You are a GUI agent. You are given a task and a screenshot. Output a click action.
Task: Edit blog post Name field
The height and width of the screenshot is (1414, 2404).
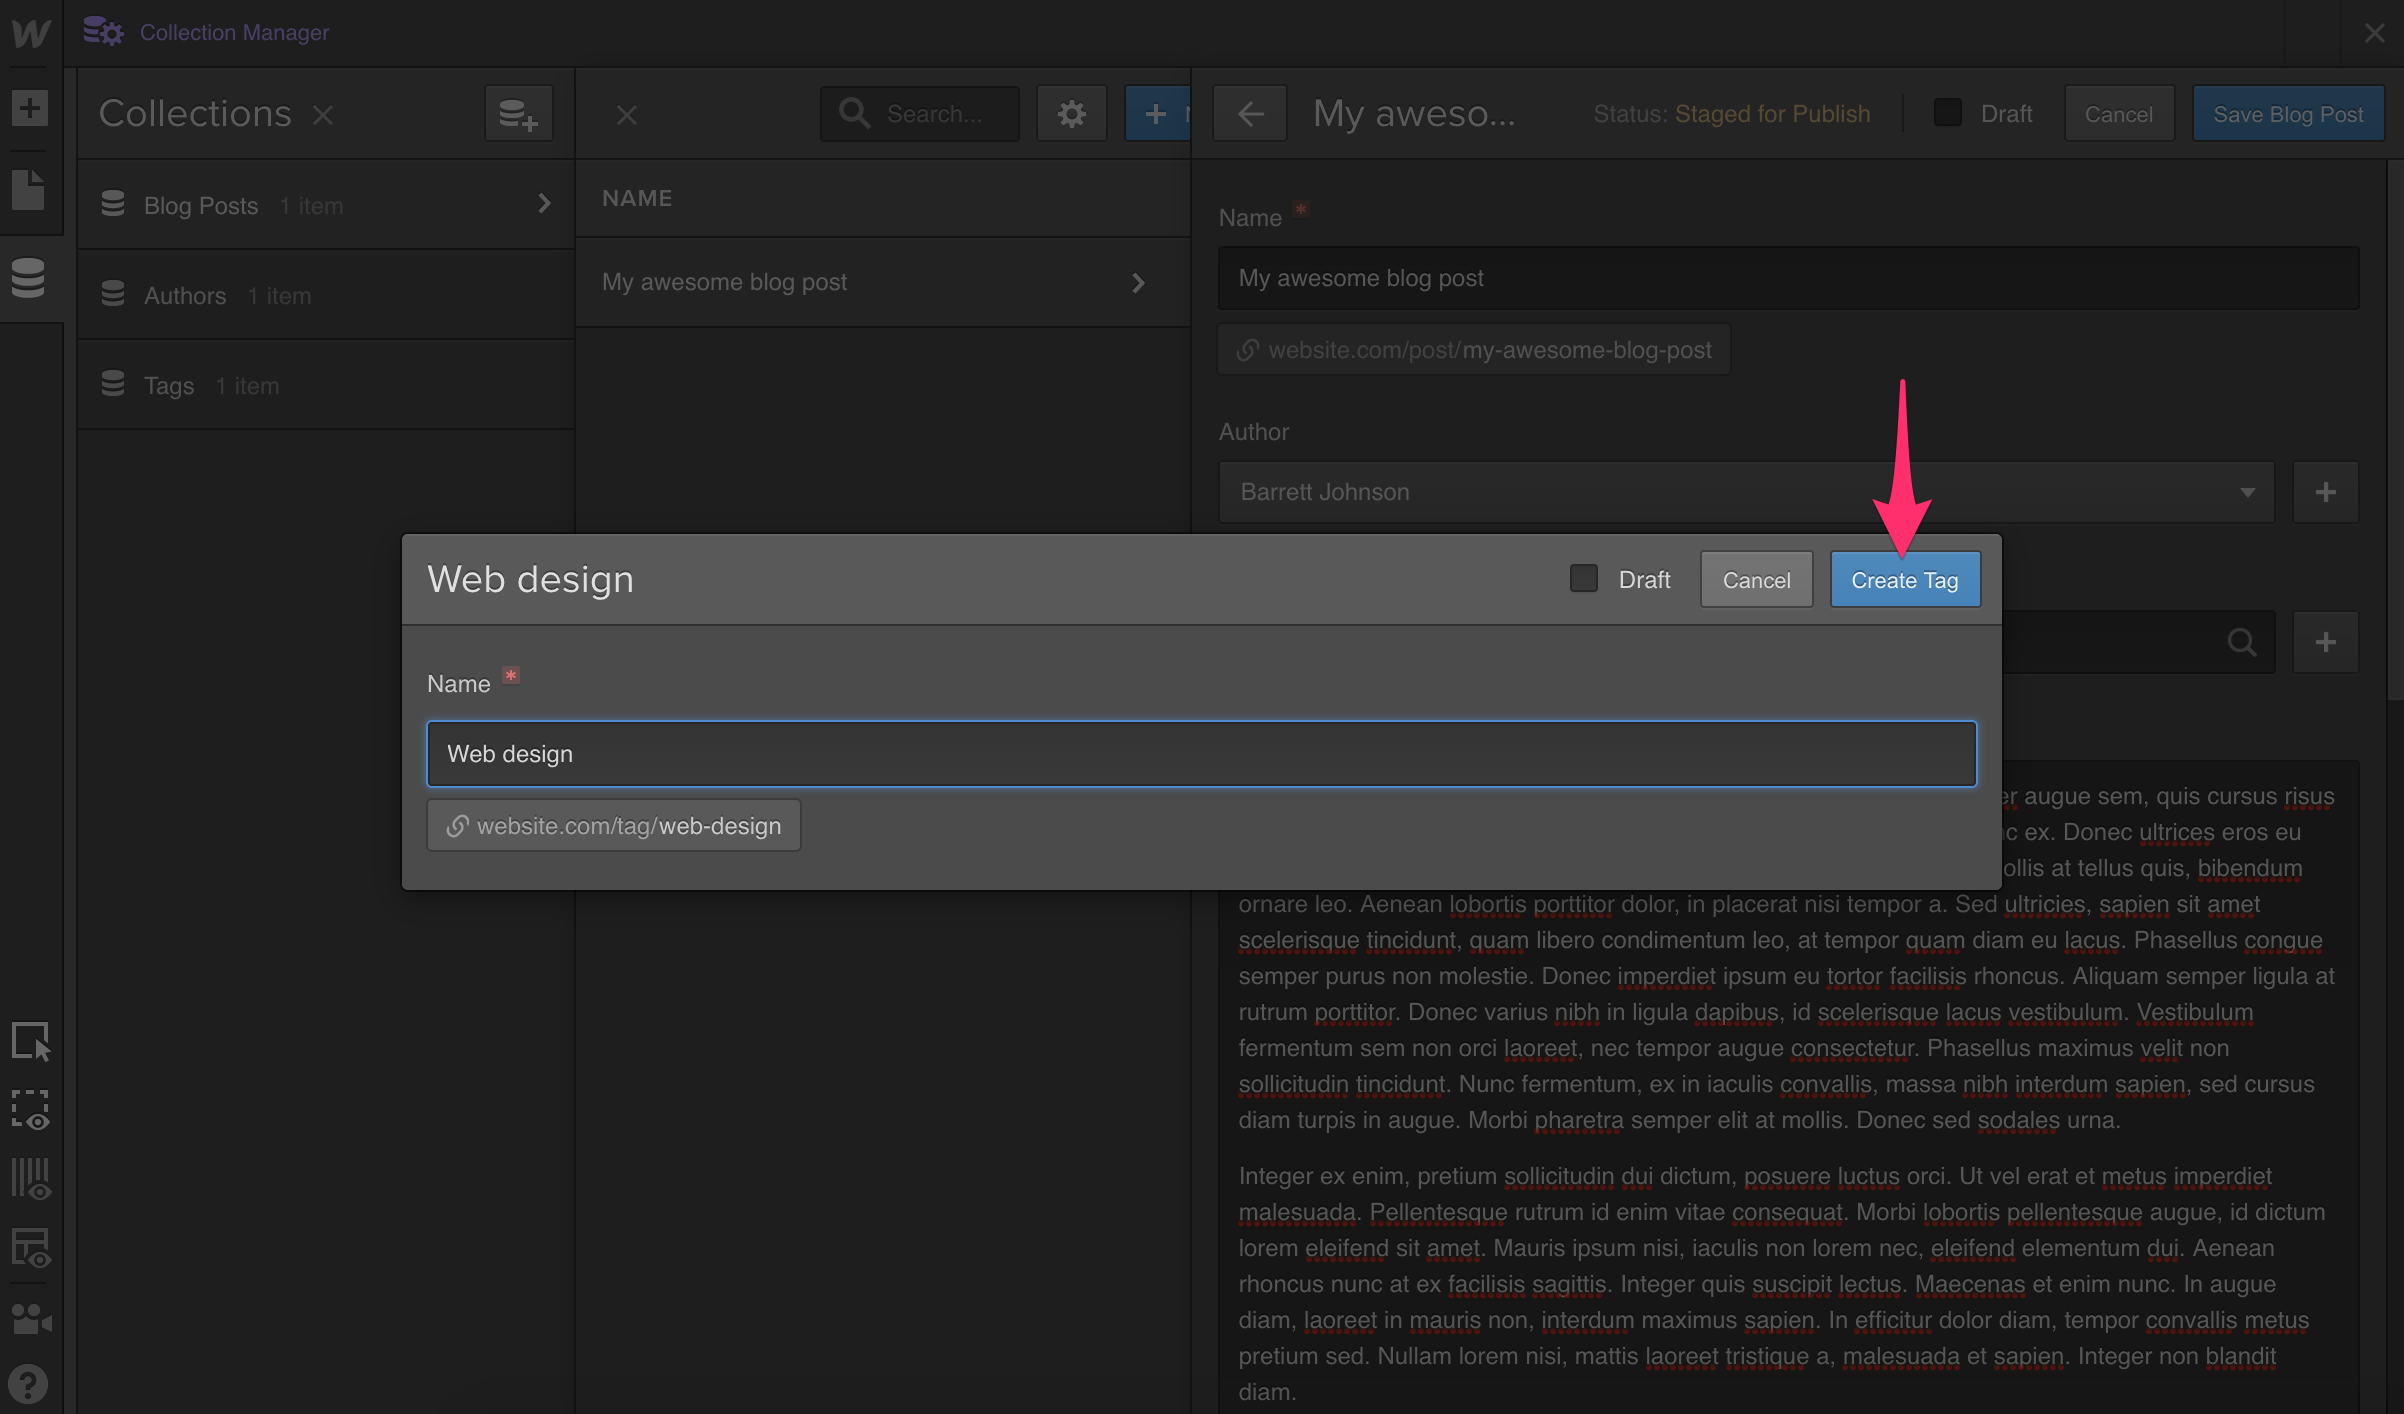pos(1788,278)
